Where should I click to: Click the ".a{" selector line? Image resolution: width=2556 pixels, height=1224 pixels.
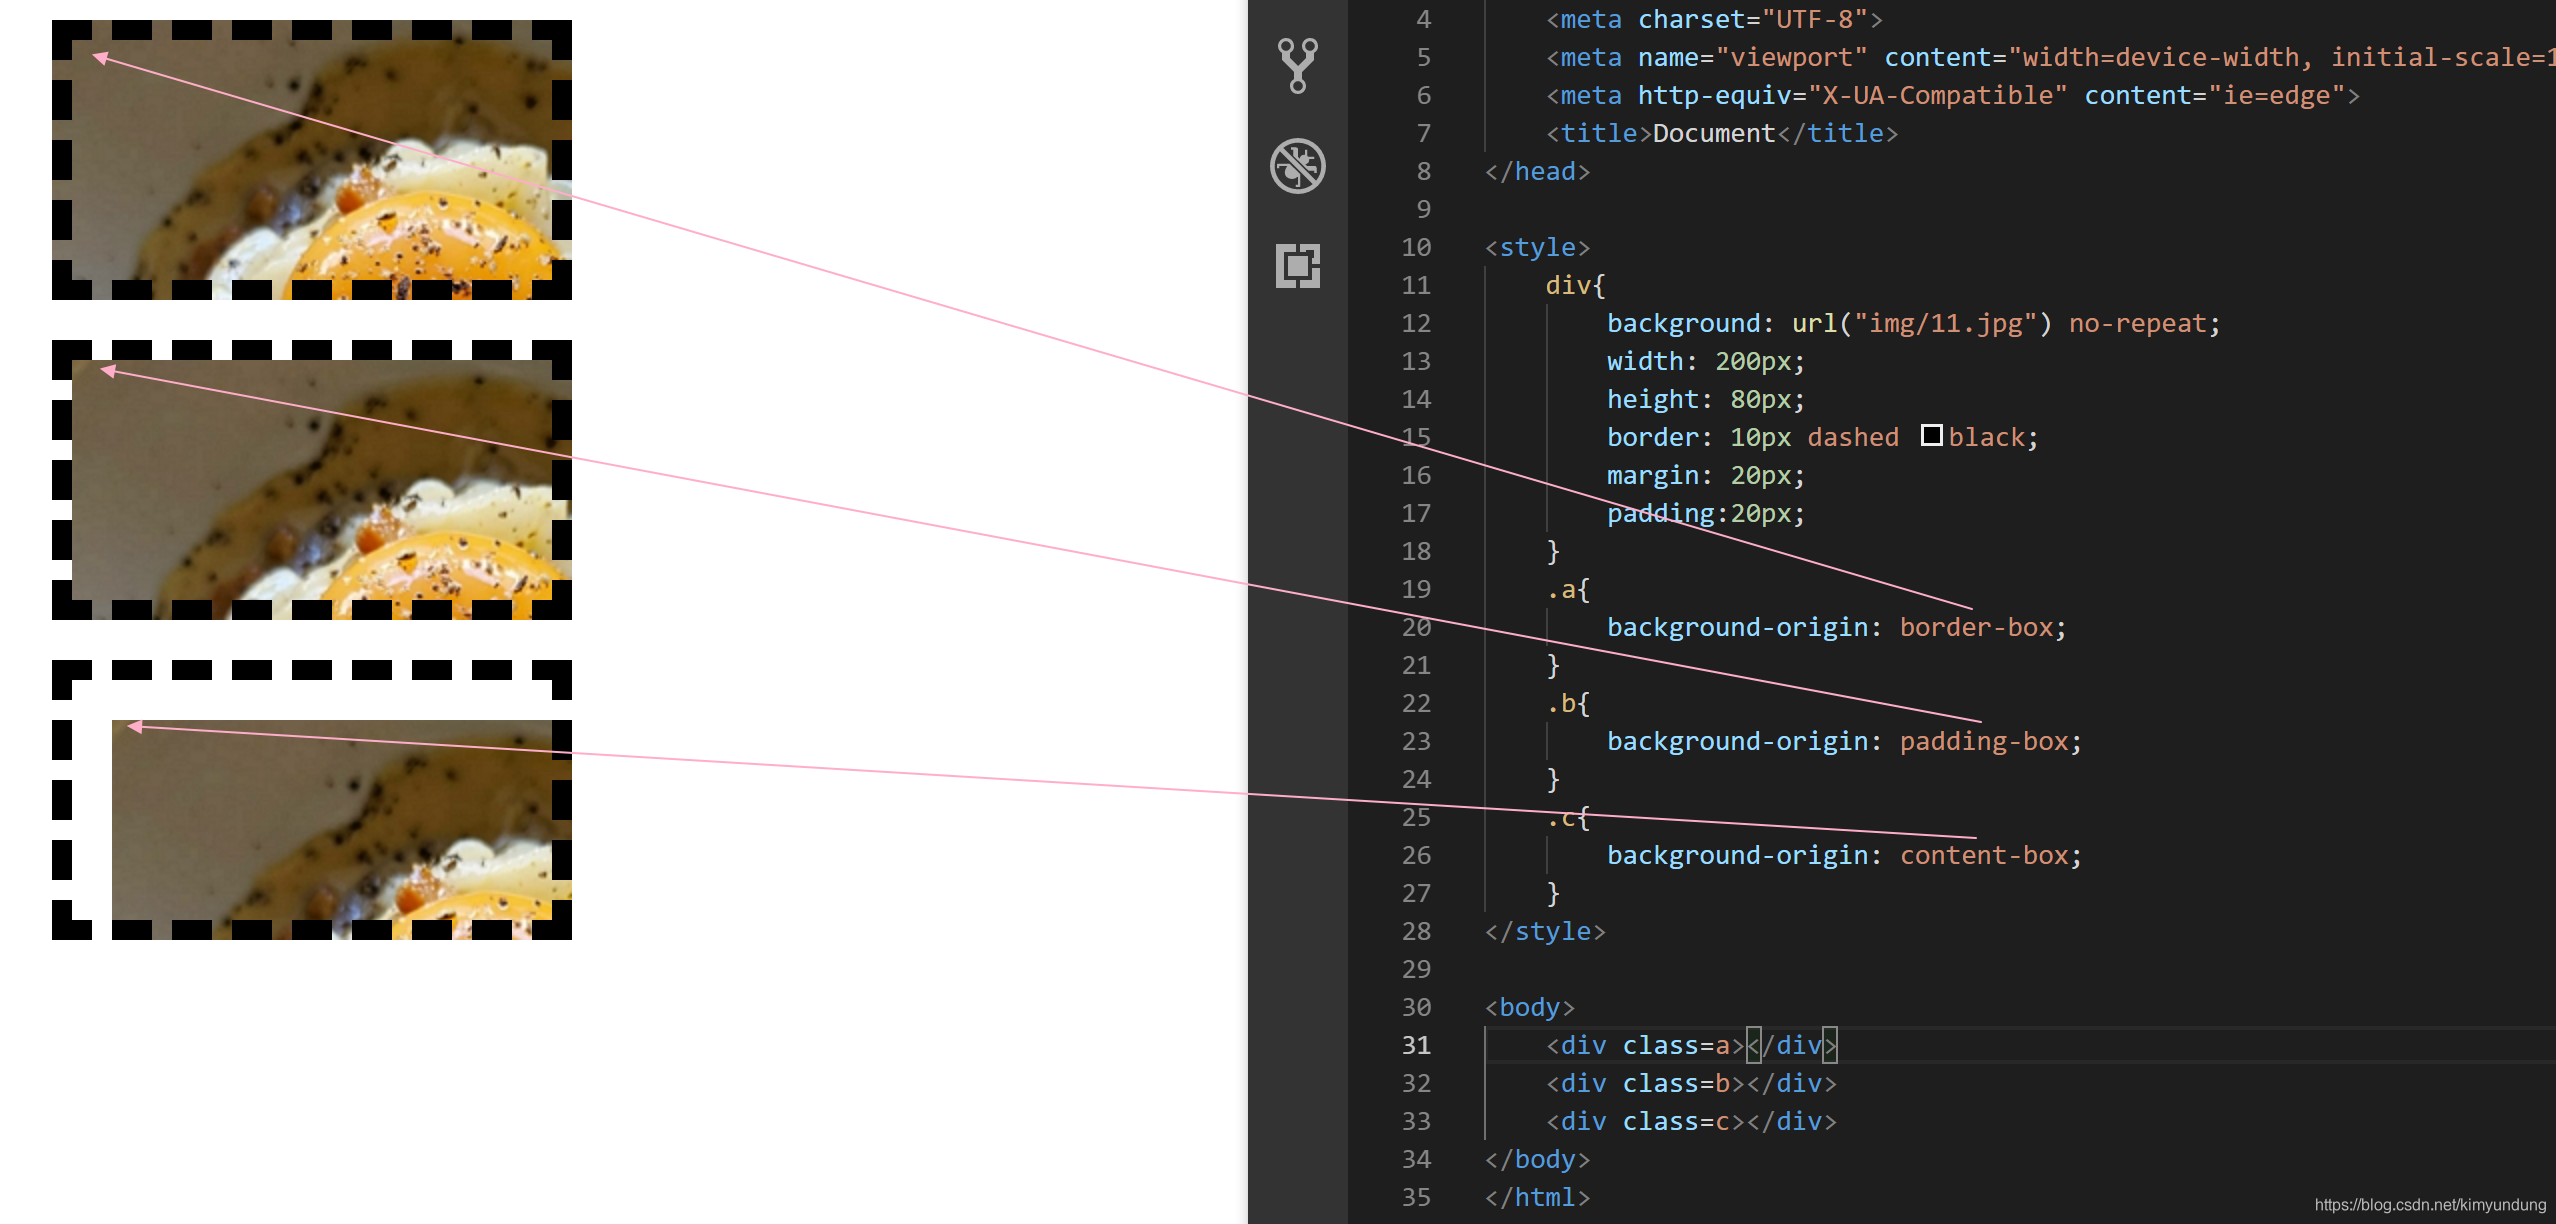1568,589
